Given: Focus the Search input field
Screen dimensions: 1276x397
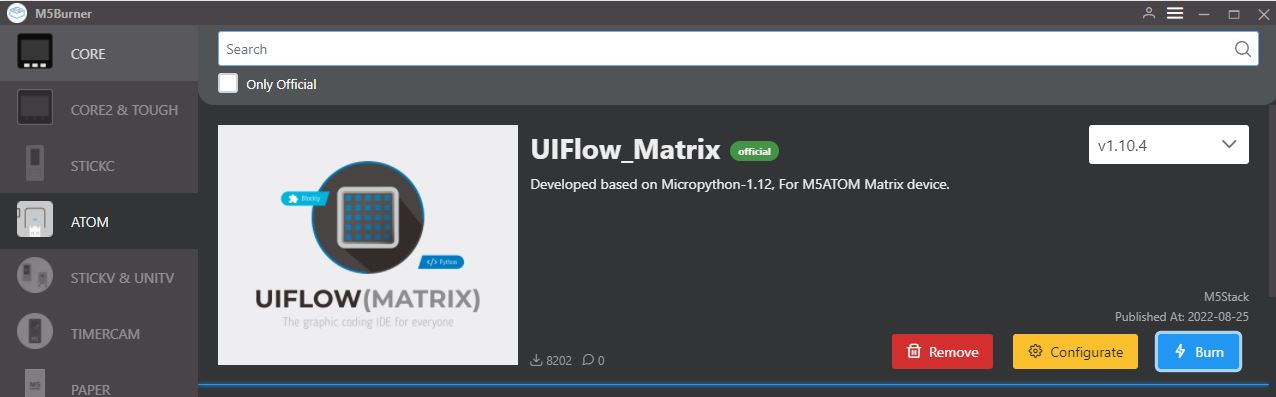Looking at the screenshot, I should coord(726,49).
